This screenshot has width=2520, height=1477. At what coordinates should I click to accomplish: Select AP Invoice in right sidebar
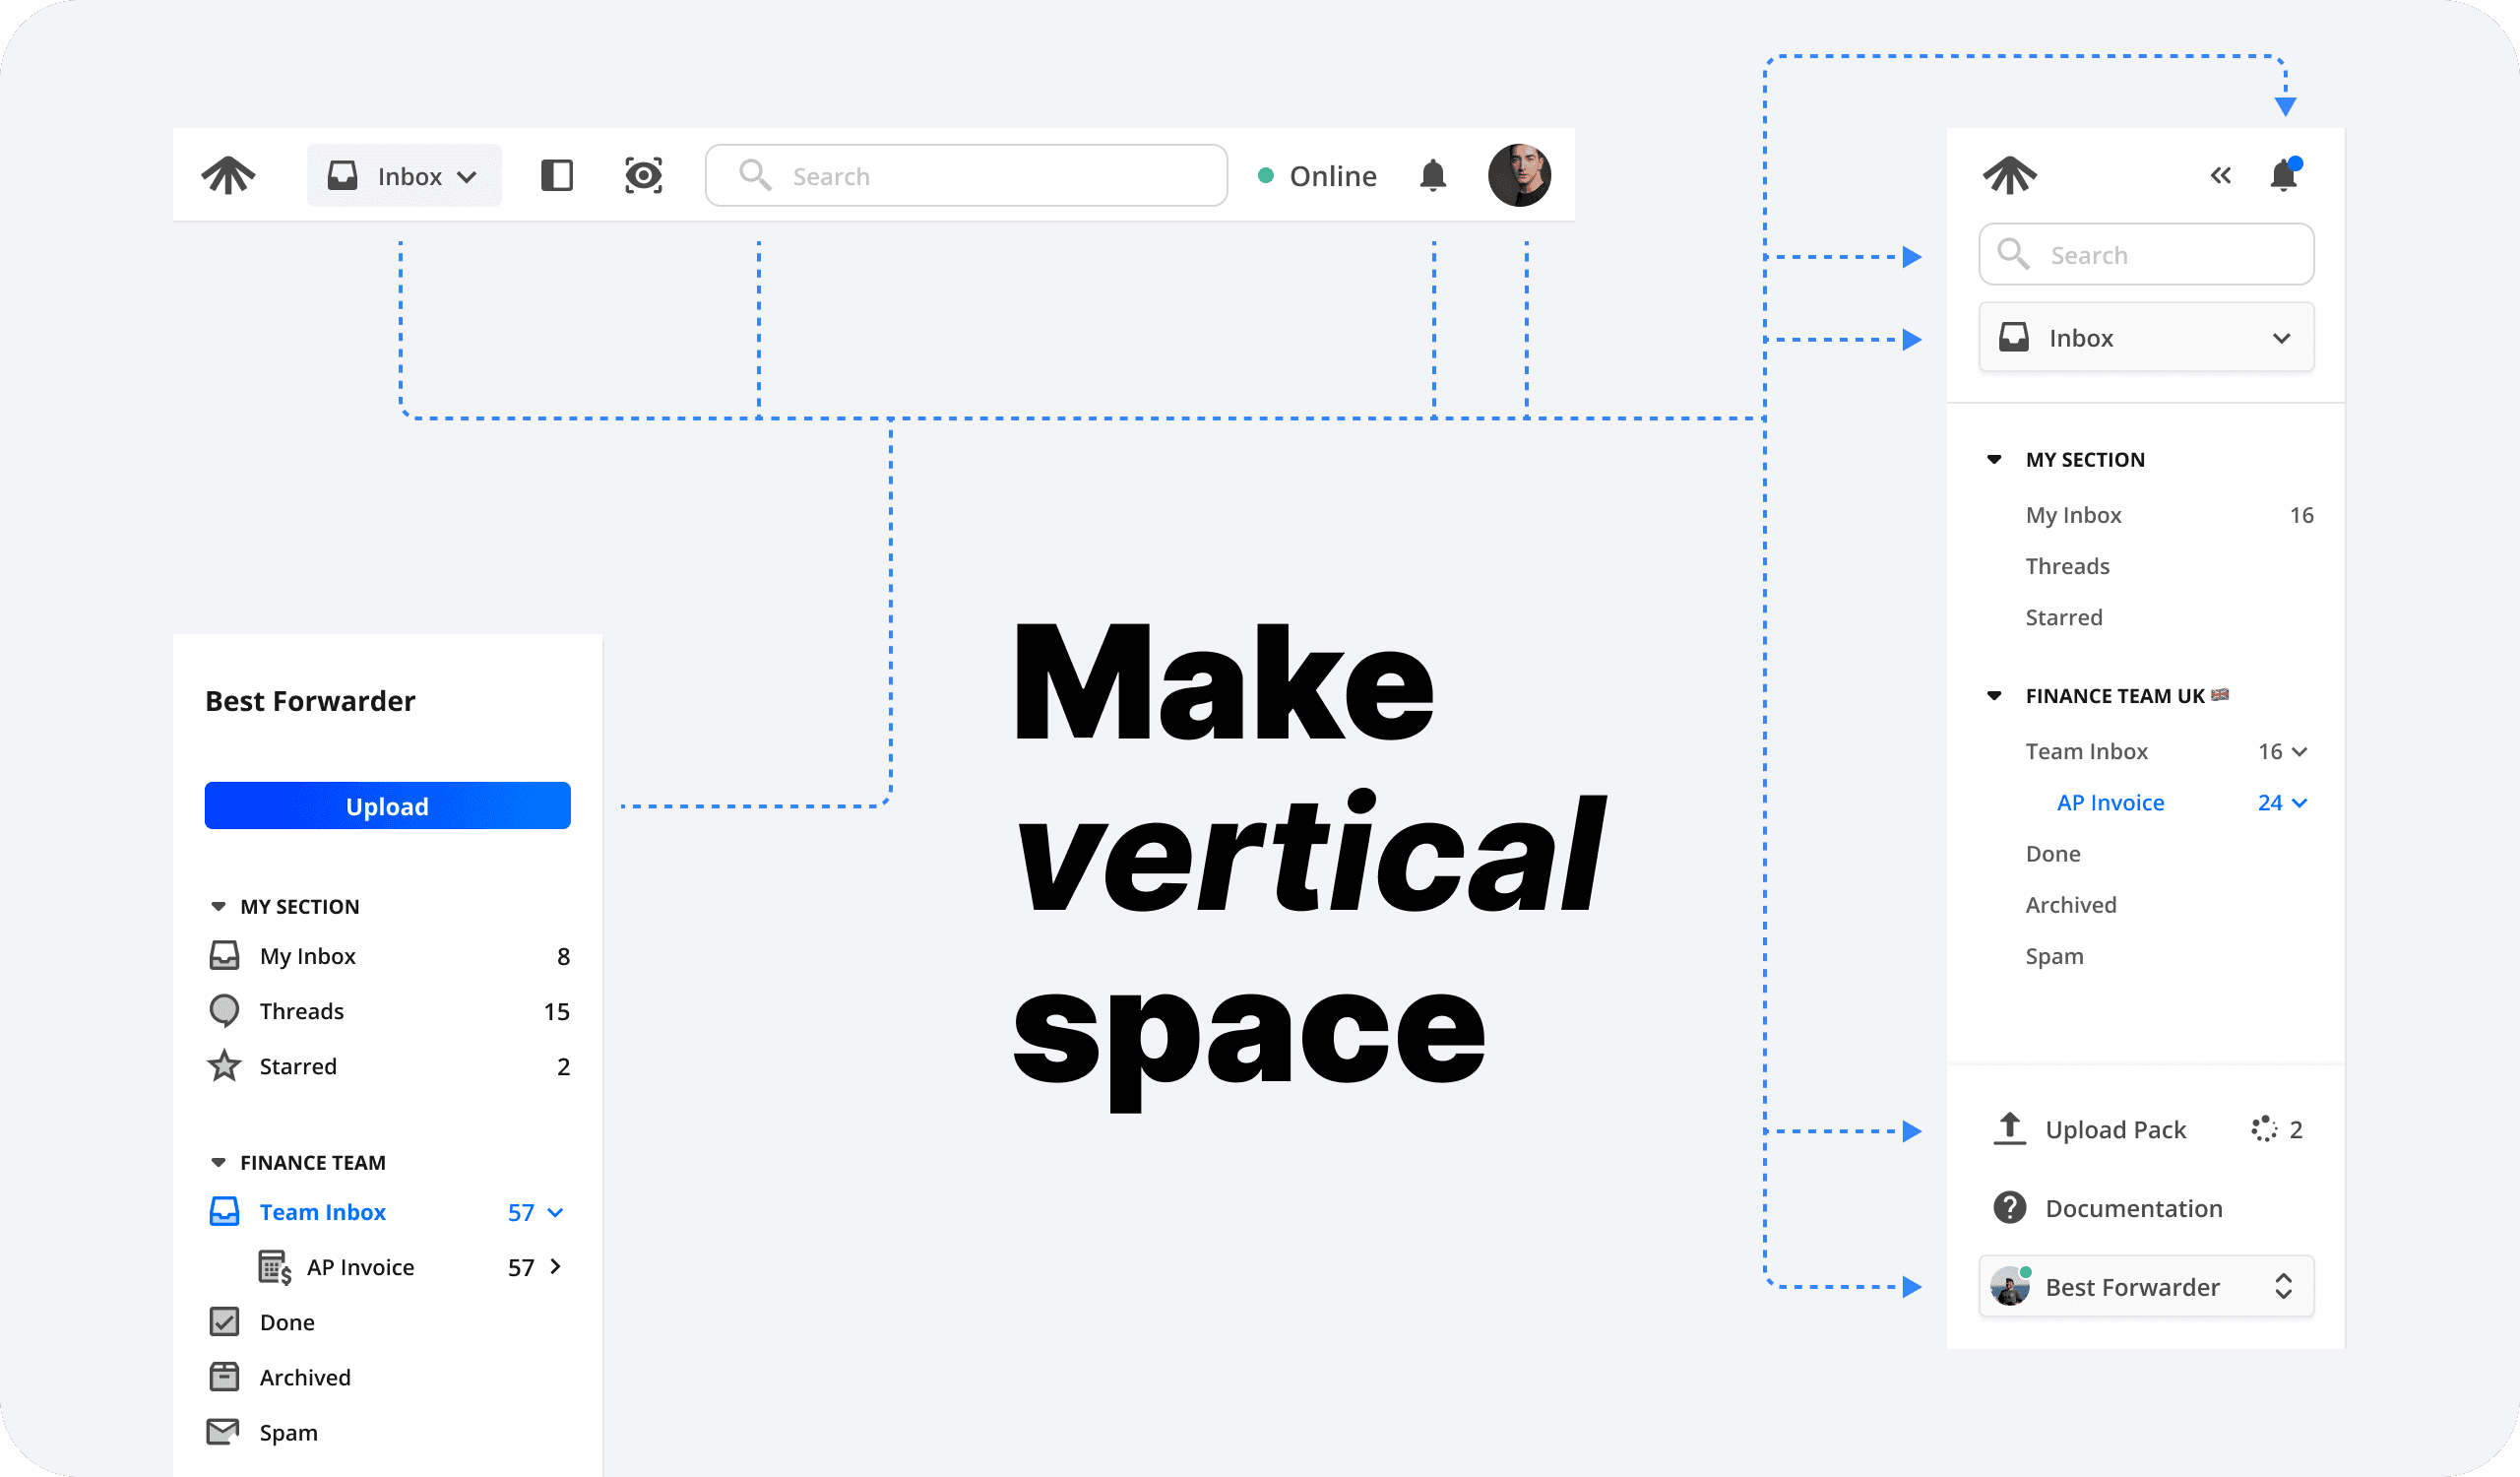point(2110,802)
